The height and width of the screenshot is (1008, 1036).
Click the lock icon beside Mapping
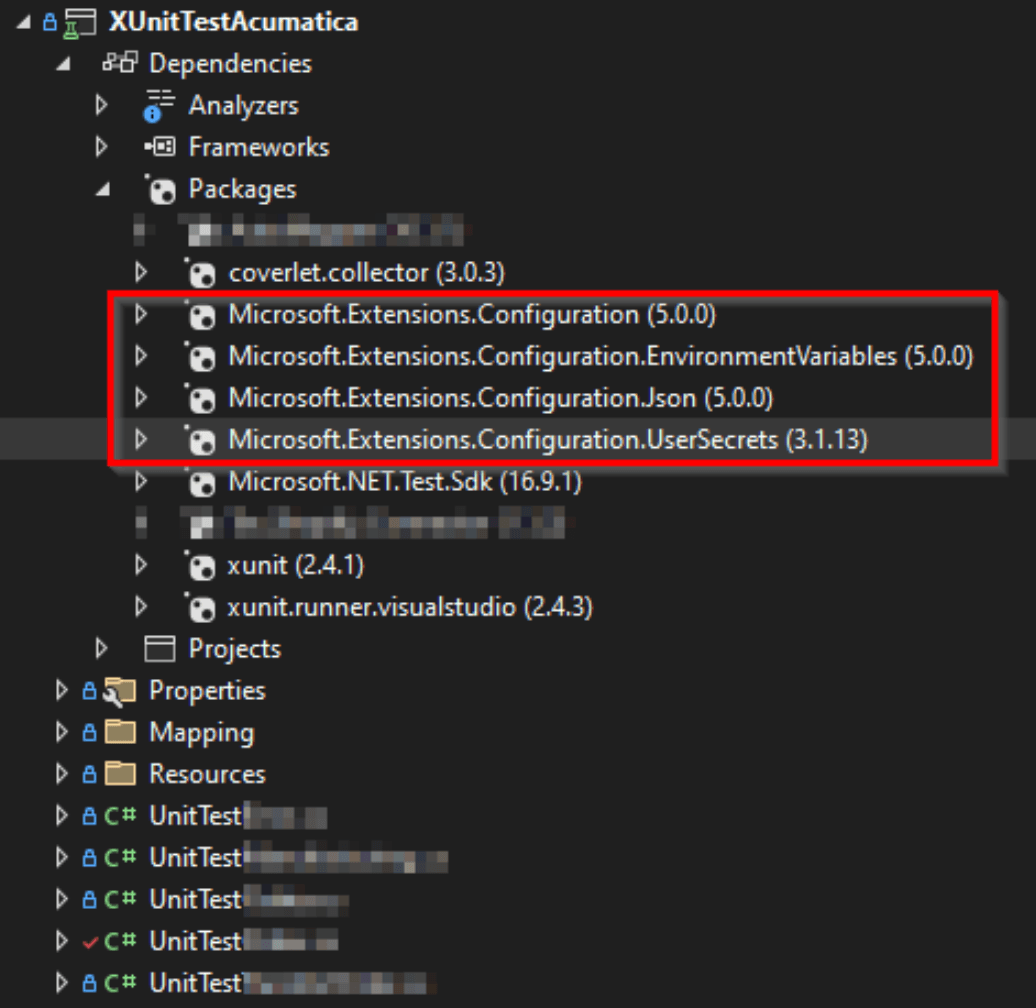[x=90, y=732]
